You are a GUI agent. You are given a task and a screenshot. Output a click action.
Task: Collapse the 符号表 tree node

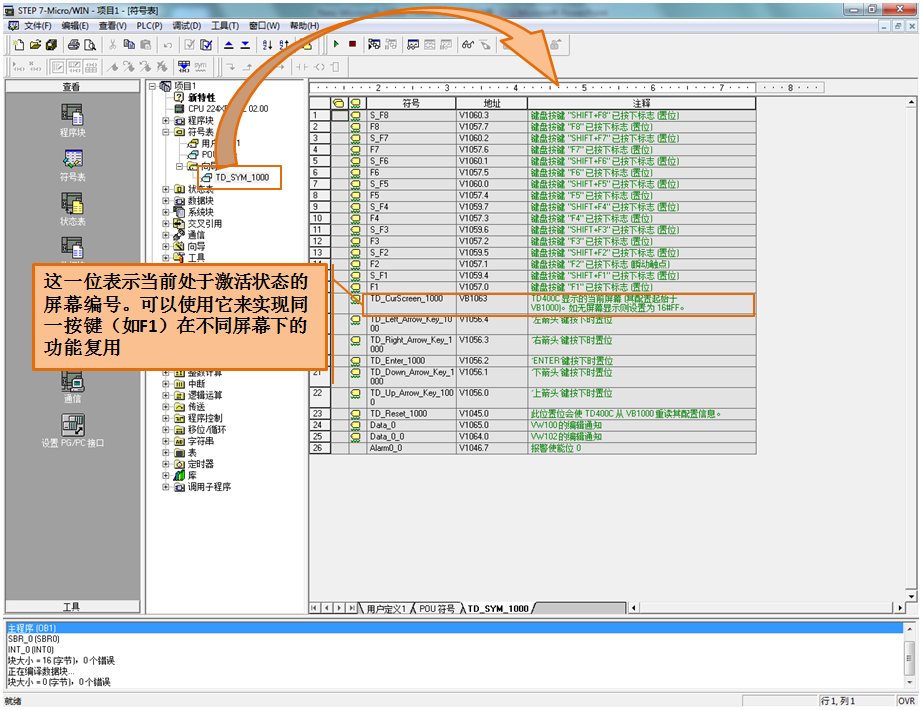[166, 132]
